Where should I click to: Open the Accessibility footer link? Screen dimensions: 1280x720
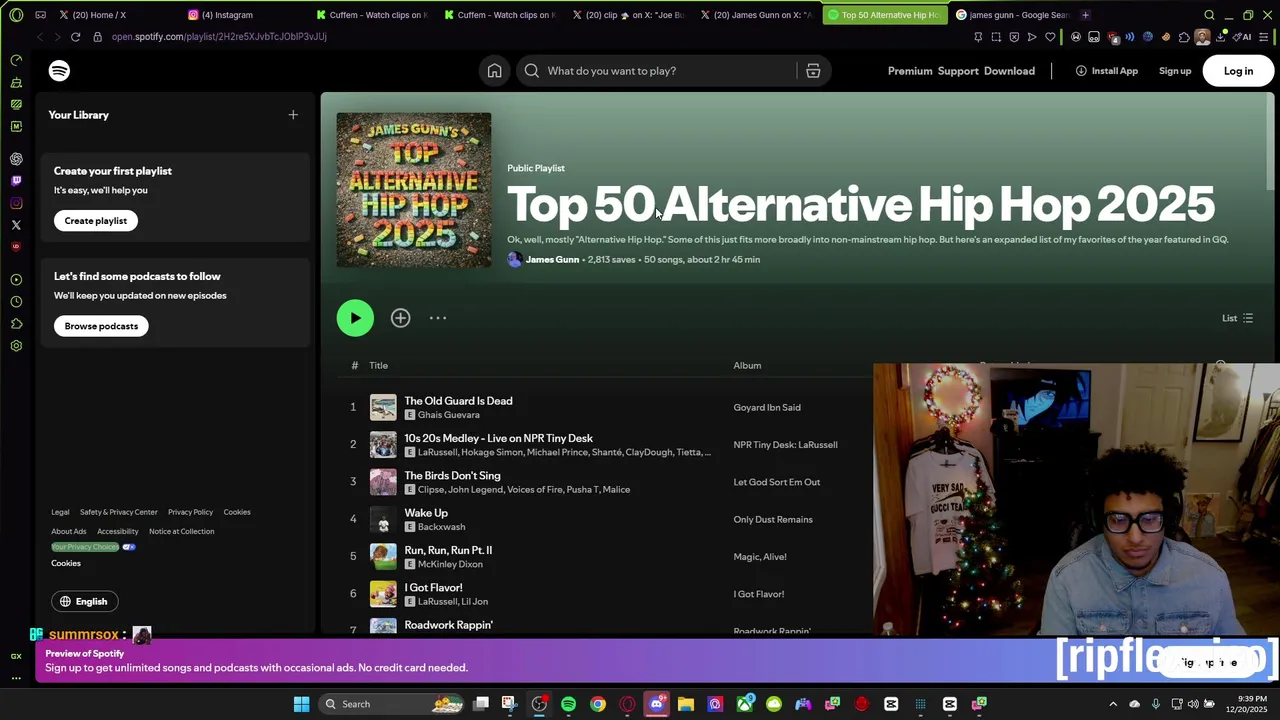[118, 532]
